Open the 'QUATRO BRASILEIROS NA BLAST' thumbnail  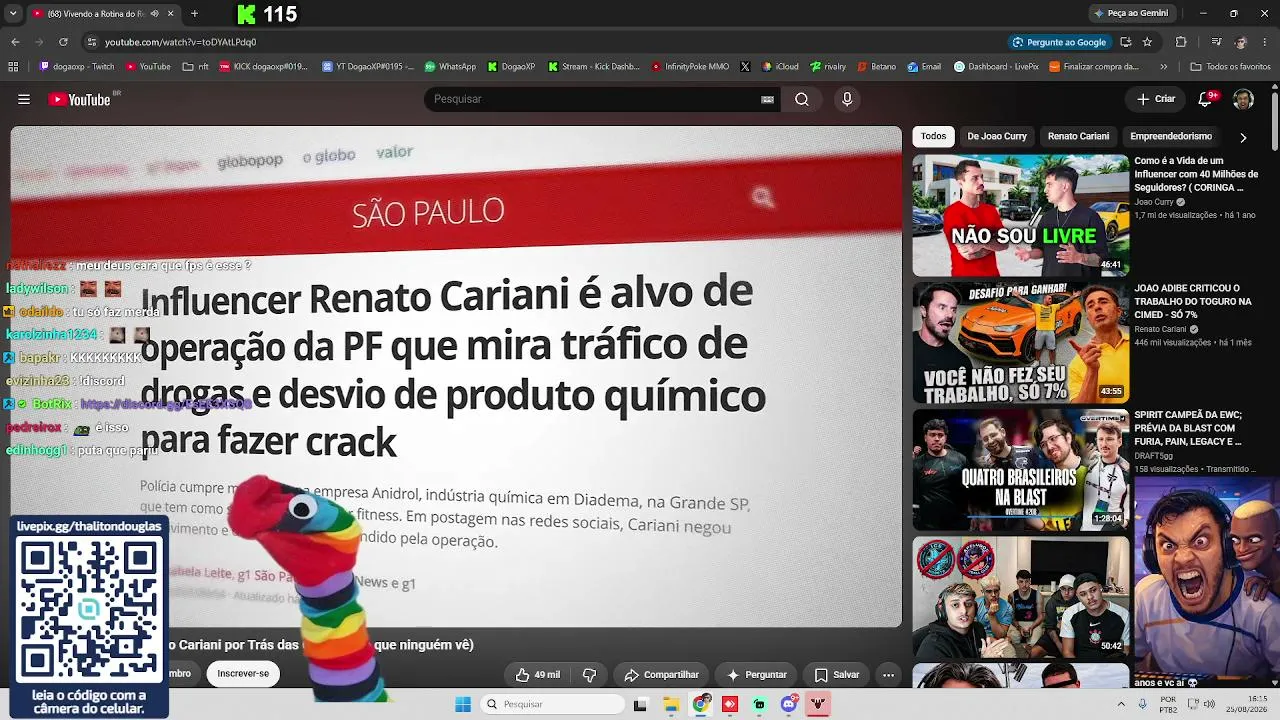[x=1020, y=470]
